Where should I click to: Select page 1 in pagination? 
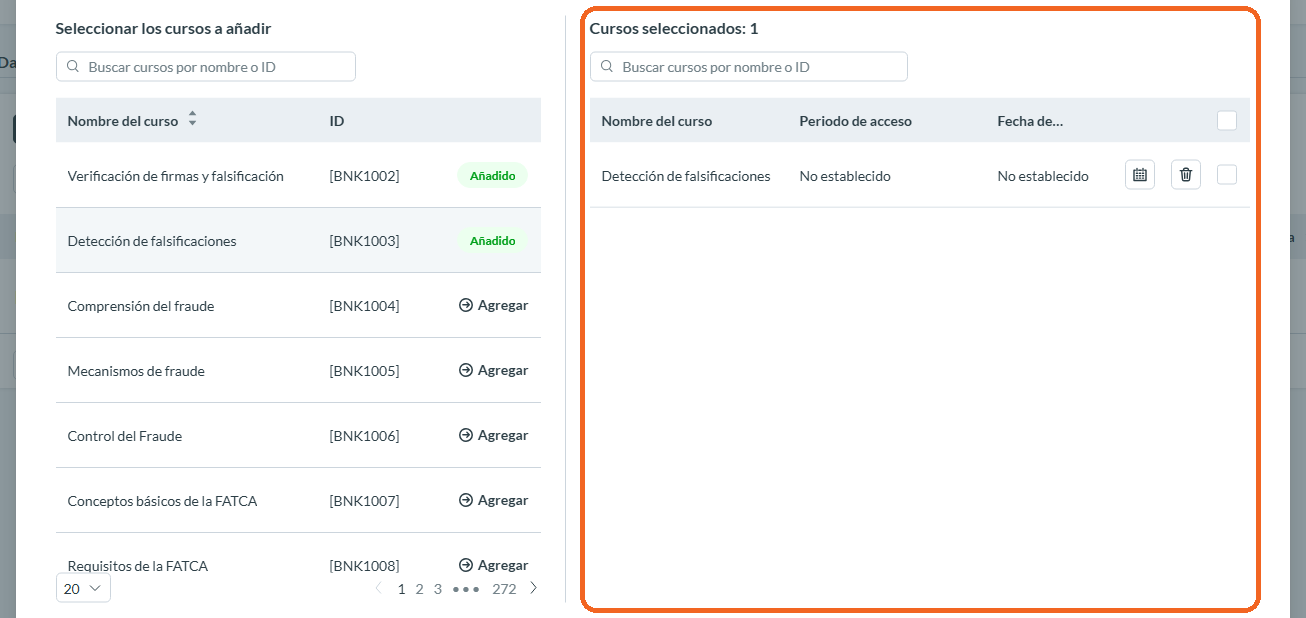(402, 589)
